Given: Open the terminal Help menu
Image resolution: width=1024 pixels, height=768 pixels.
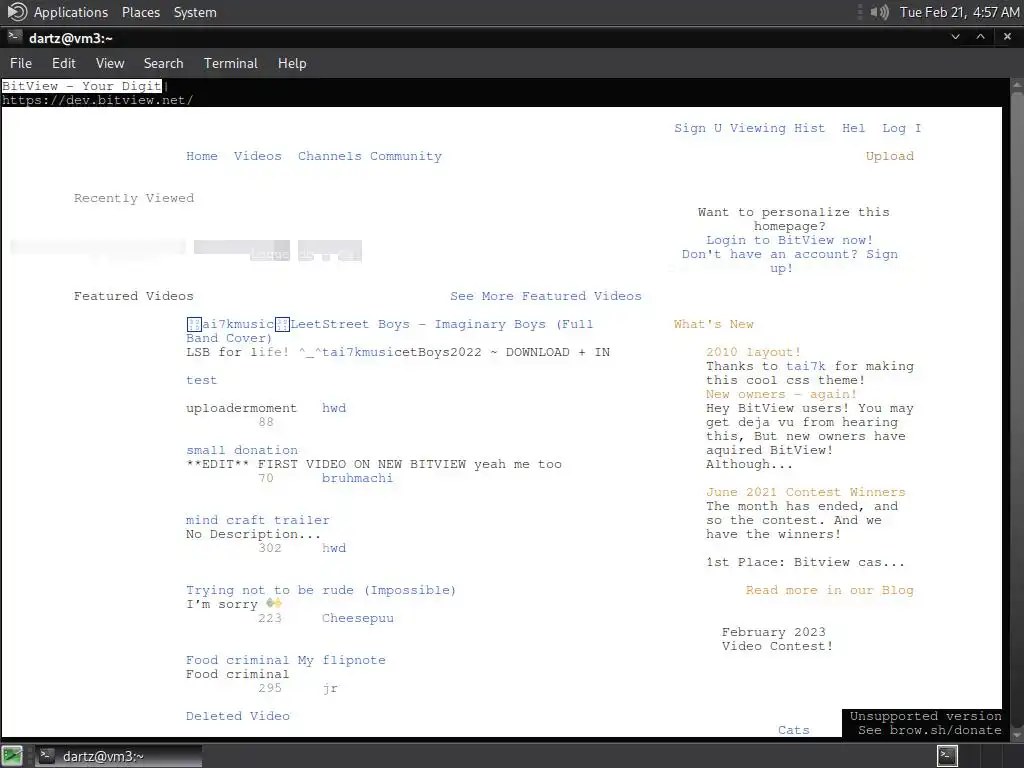Looking at the screenshot, I should tap(292, 63).
